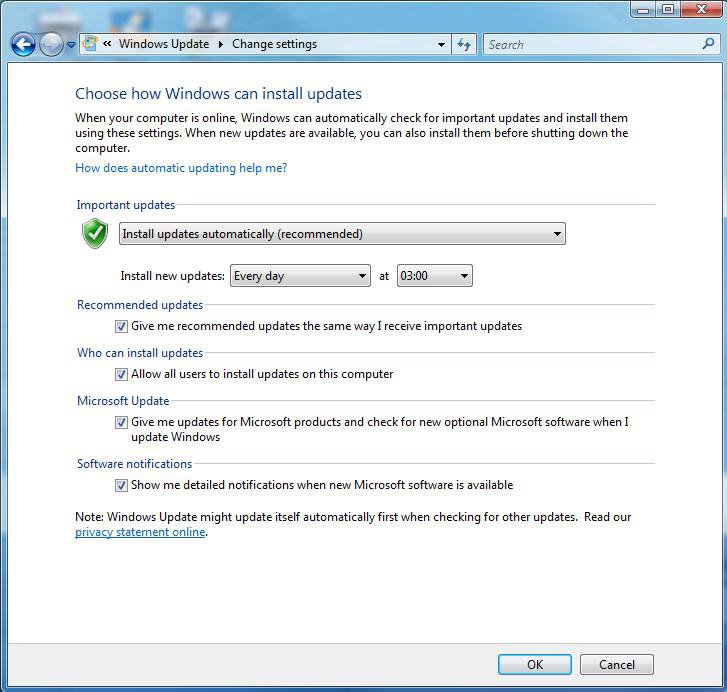Open the recent pages dropdown arrow
The width and height of the screenshot is (727, 692).
[71, 45]
